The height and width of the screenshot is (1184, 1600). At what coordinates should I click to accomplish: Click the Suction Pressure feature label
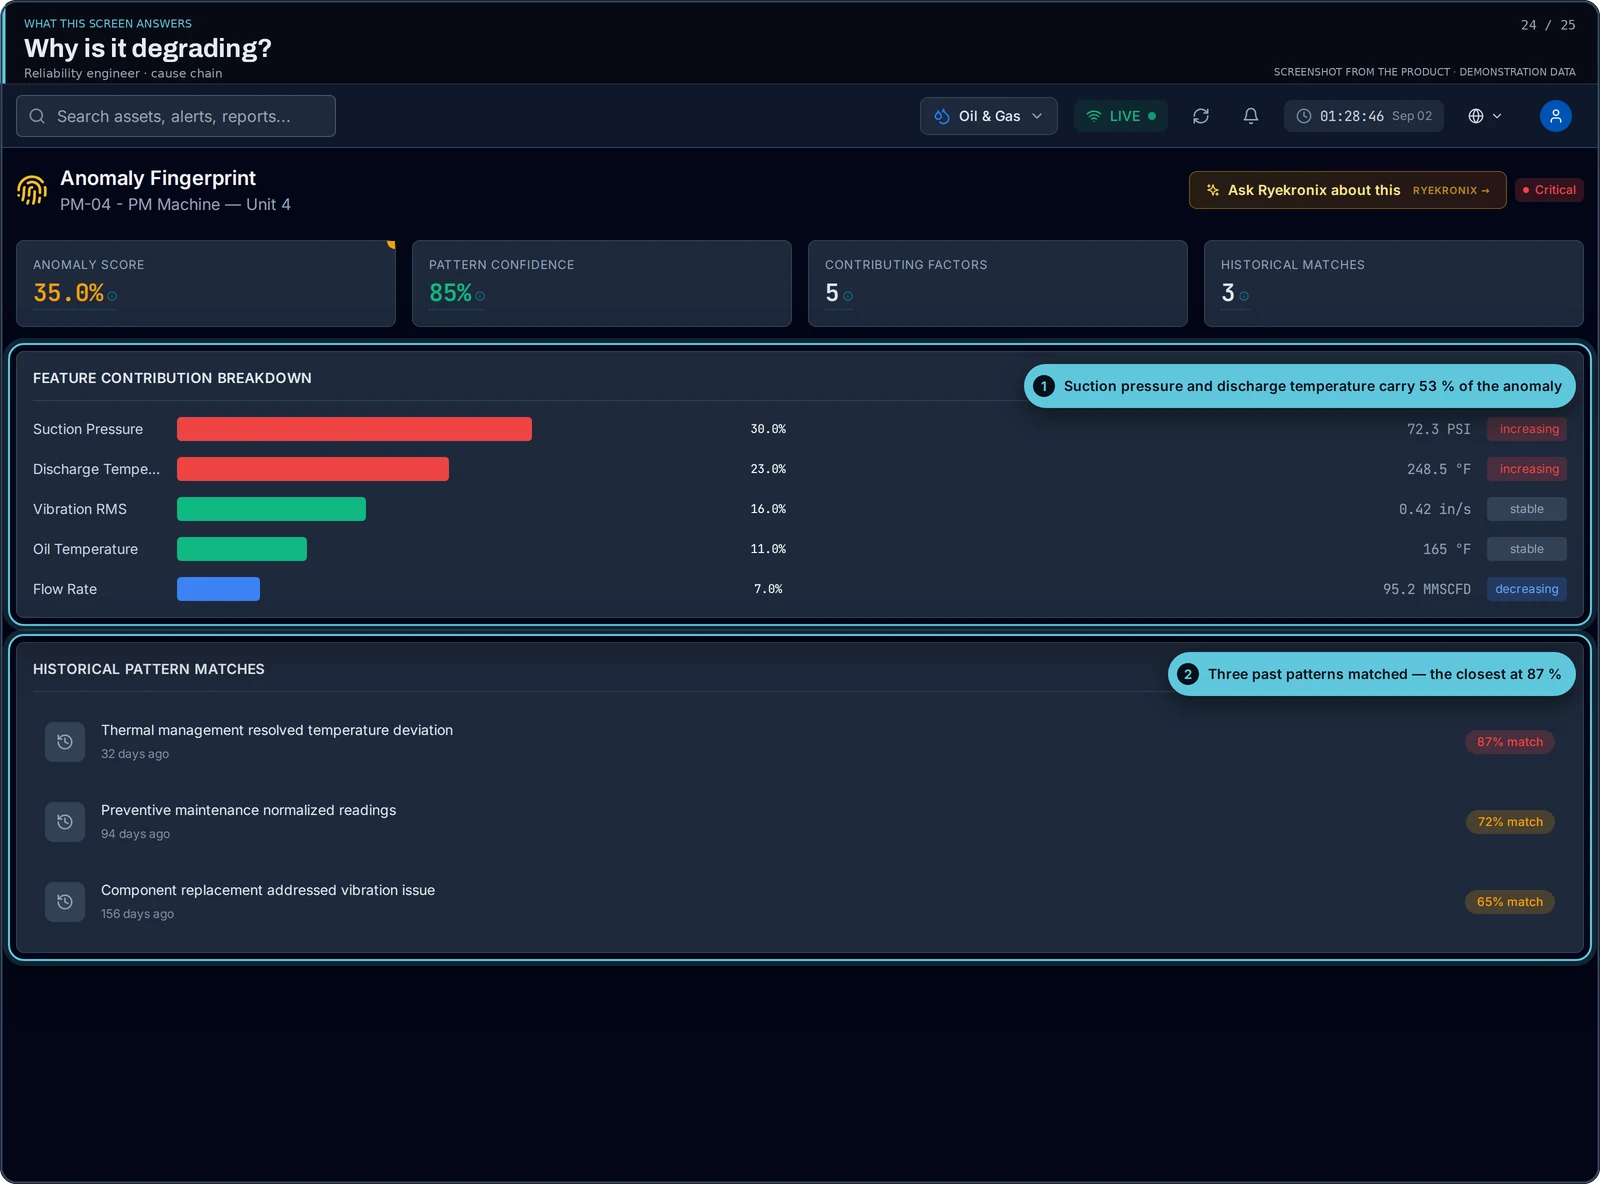88,429
